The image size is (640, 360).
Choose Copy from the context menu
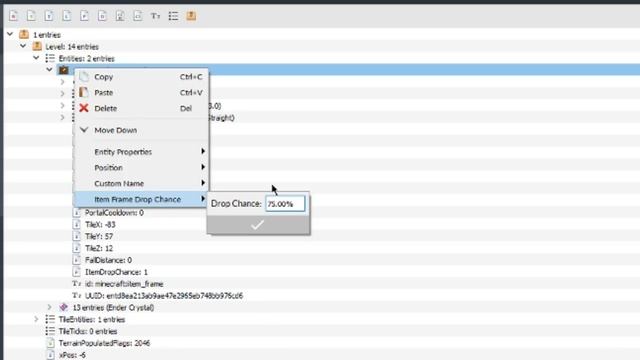141,77
